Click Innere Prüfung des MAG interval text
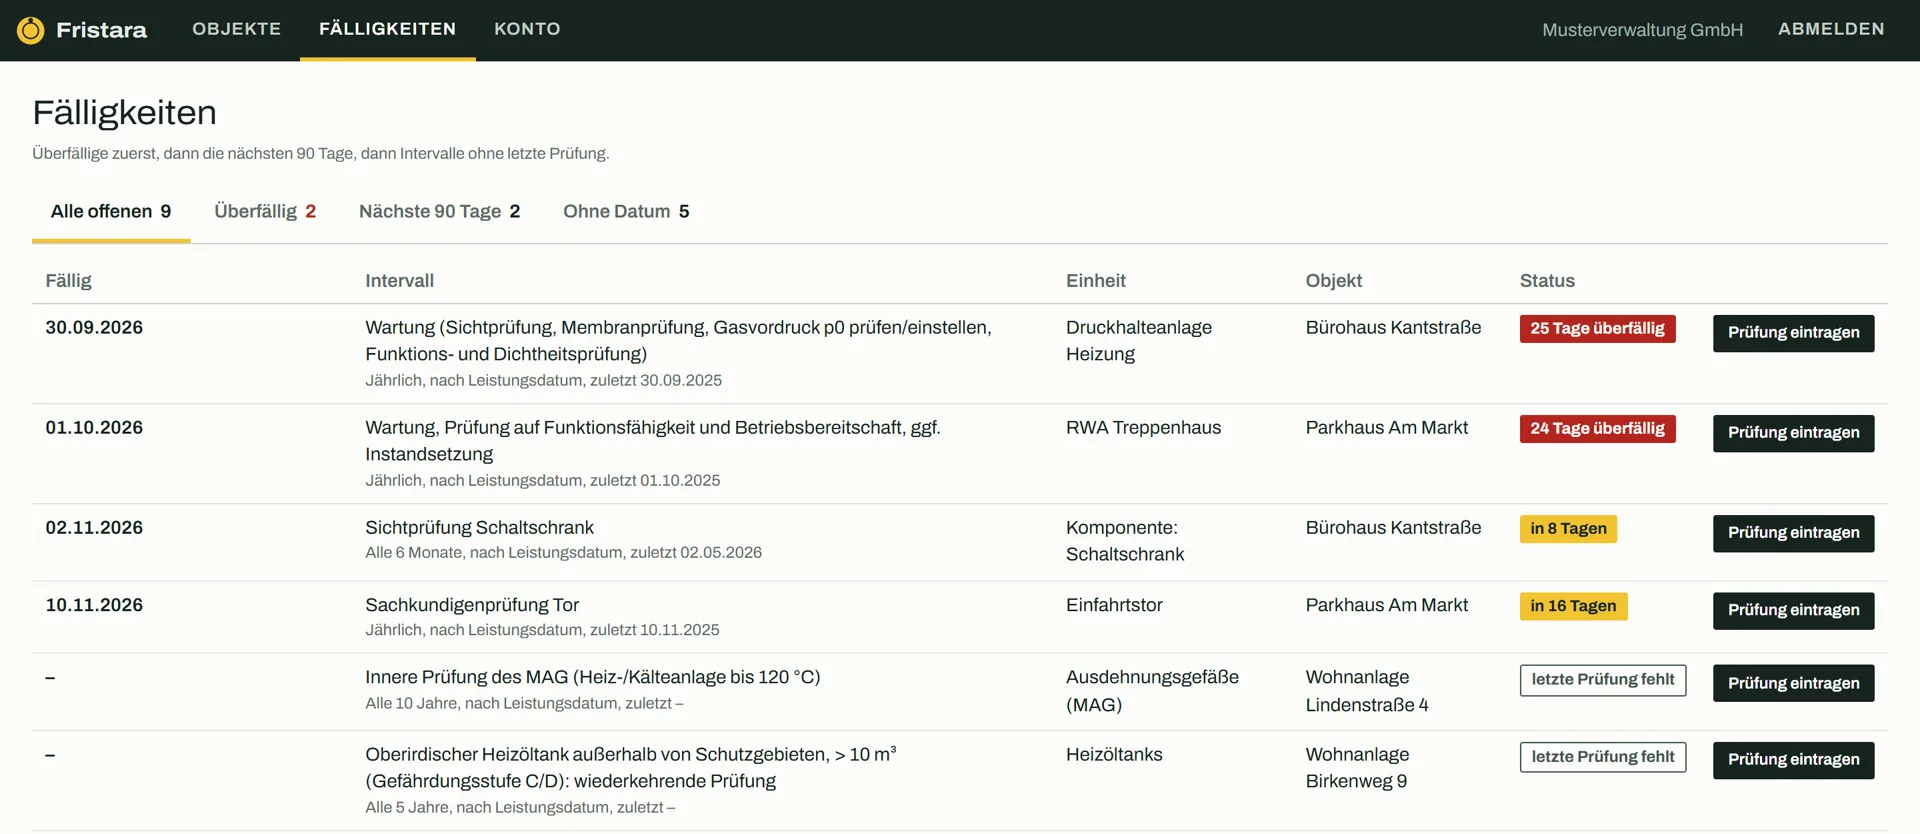The image size is (1920, 834). pos(592,677)
